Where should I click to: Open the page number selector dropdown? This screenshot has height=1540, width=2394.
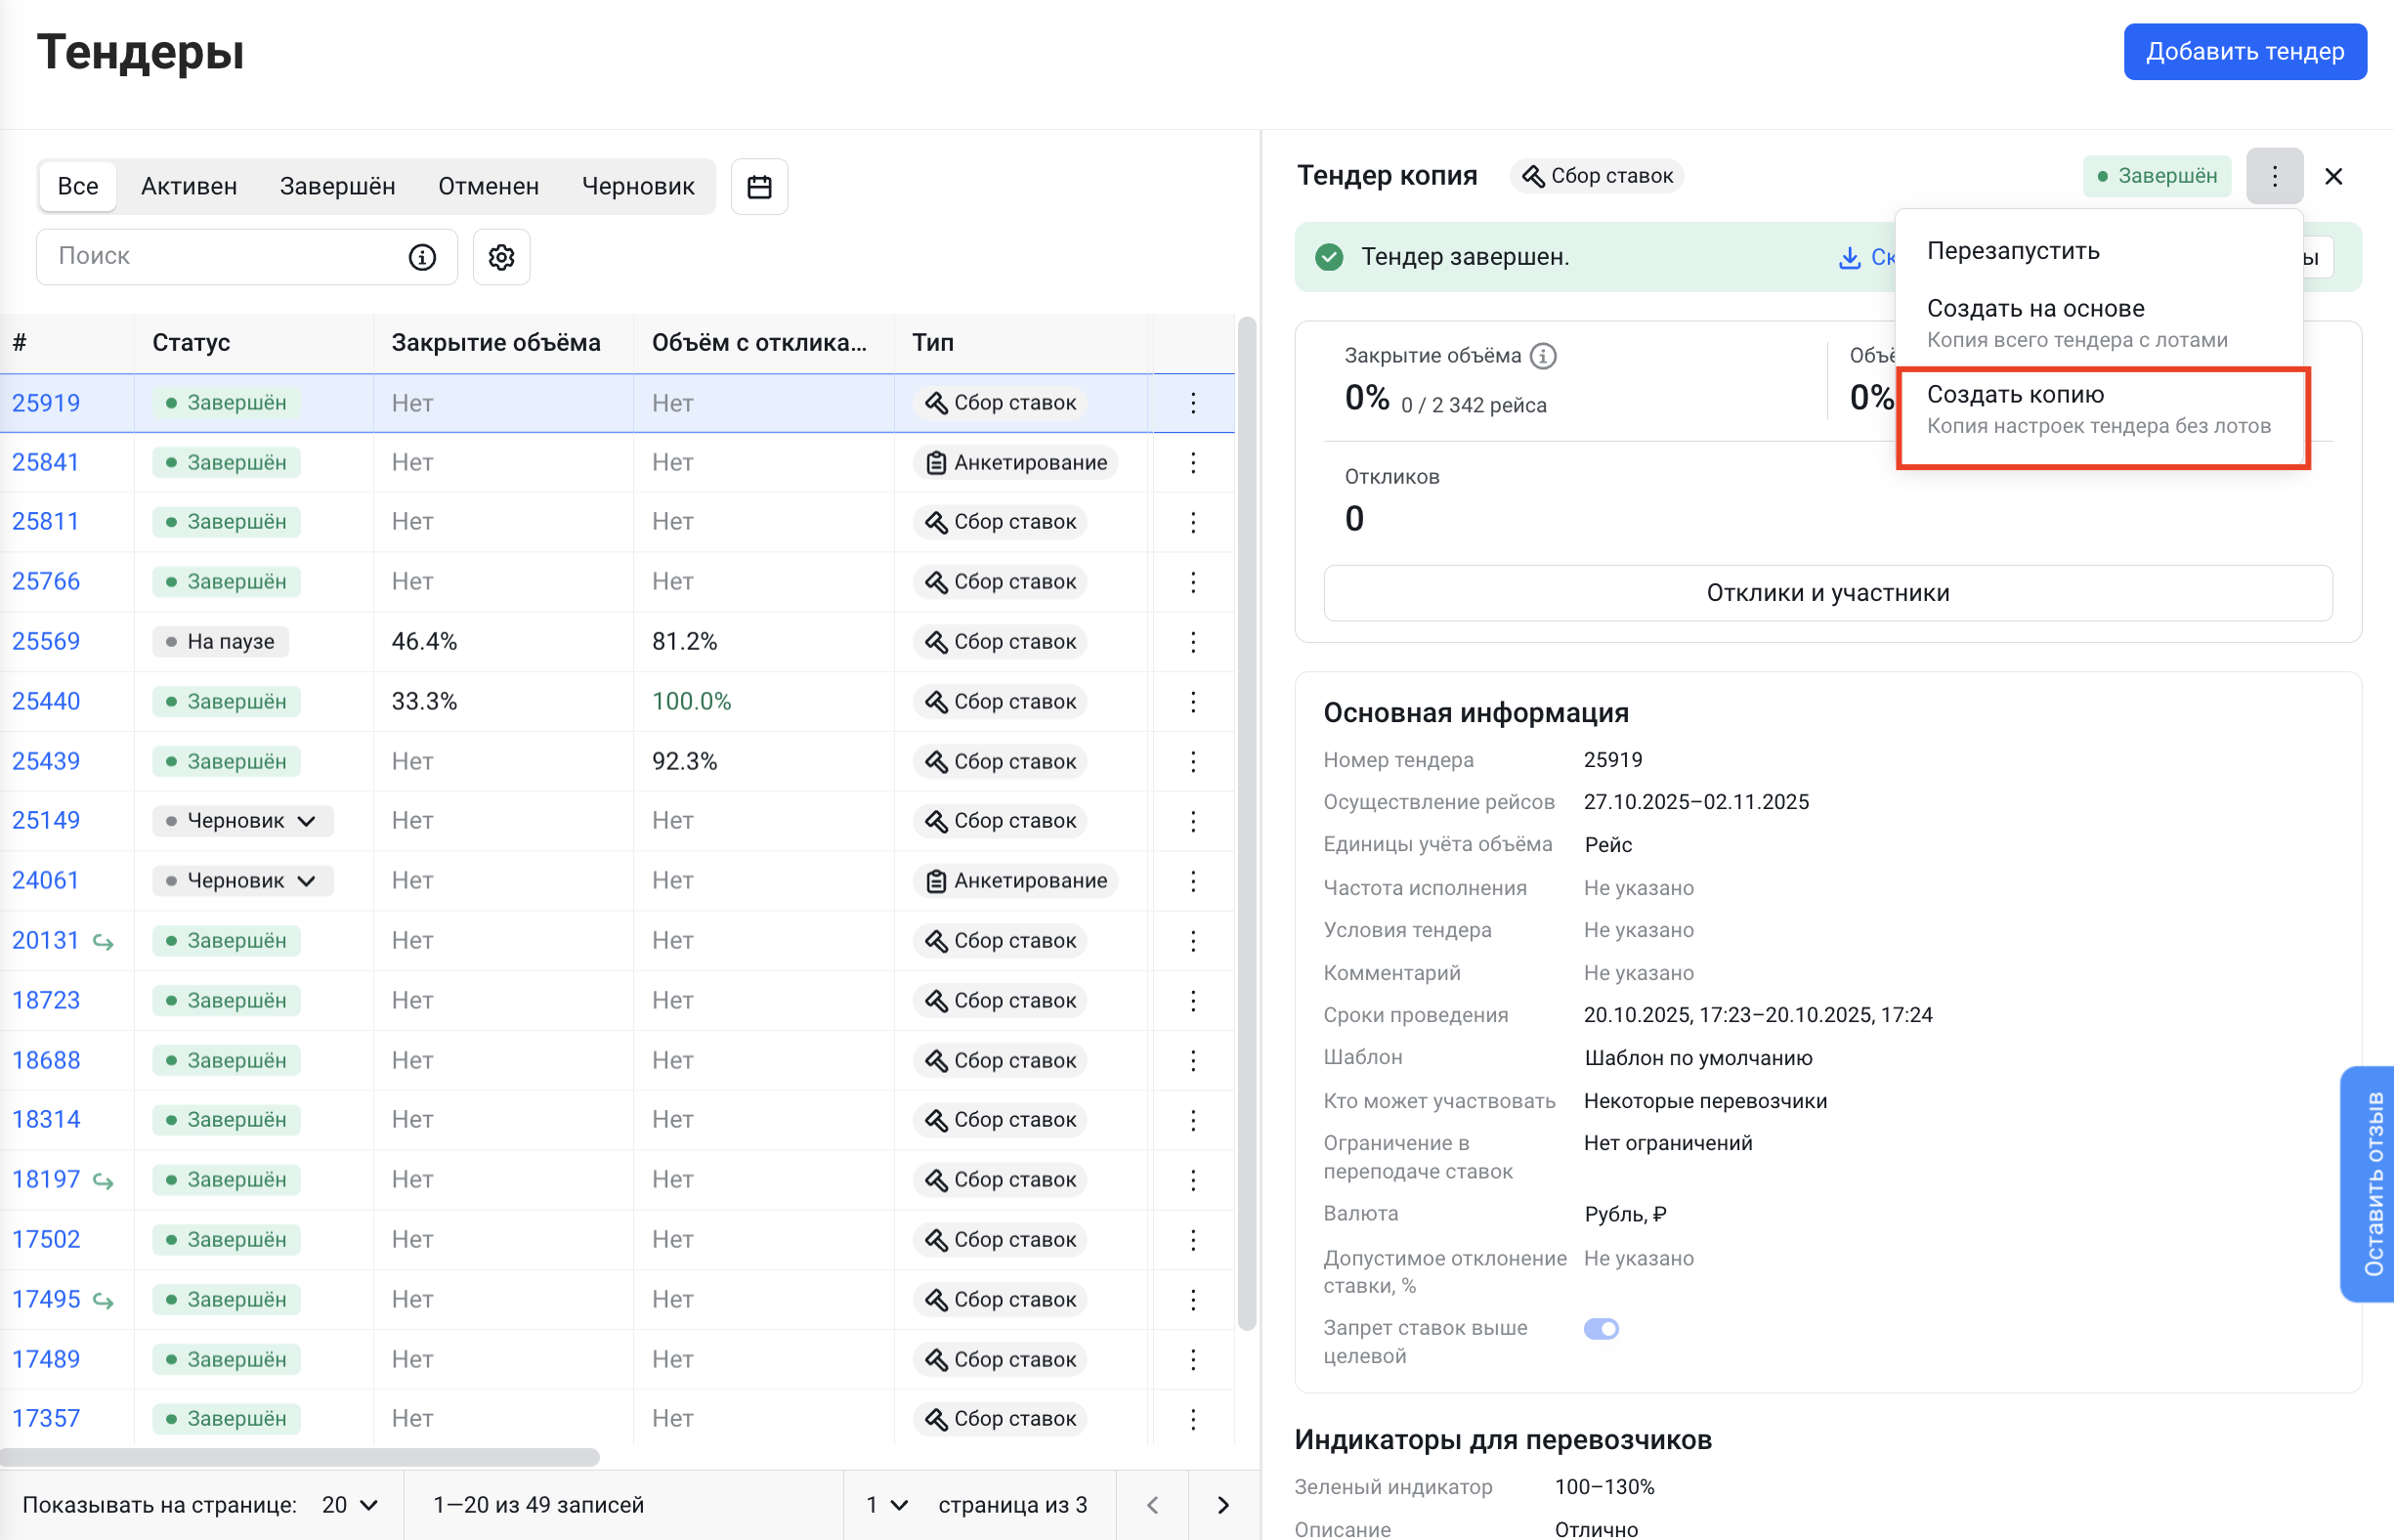click(886, 1505)
